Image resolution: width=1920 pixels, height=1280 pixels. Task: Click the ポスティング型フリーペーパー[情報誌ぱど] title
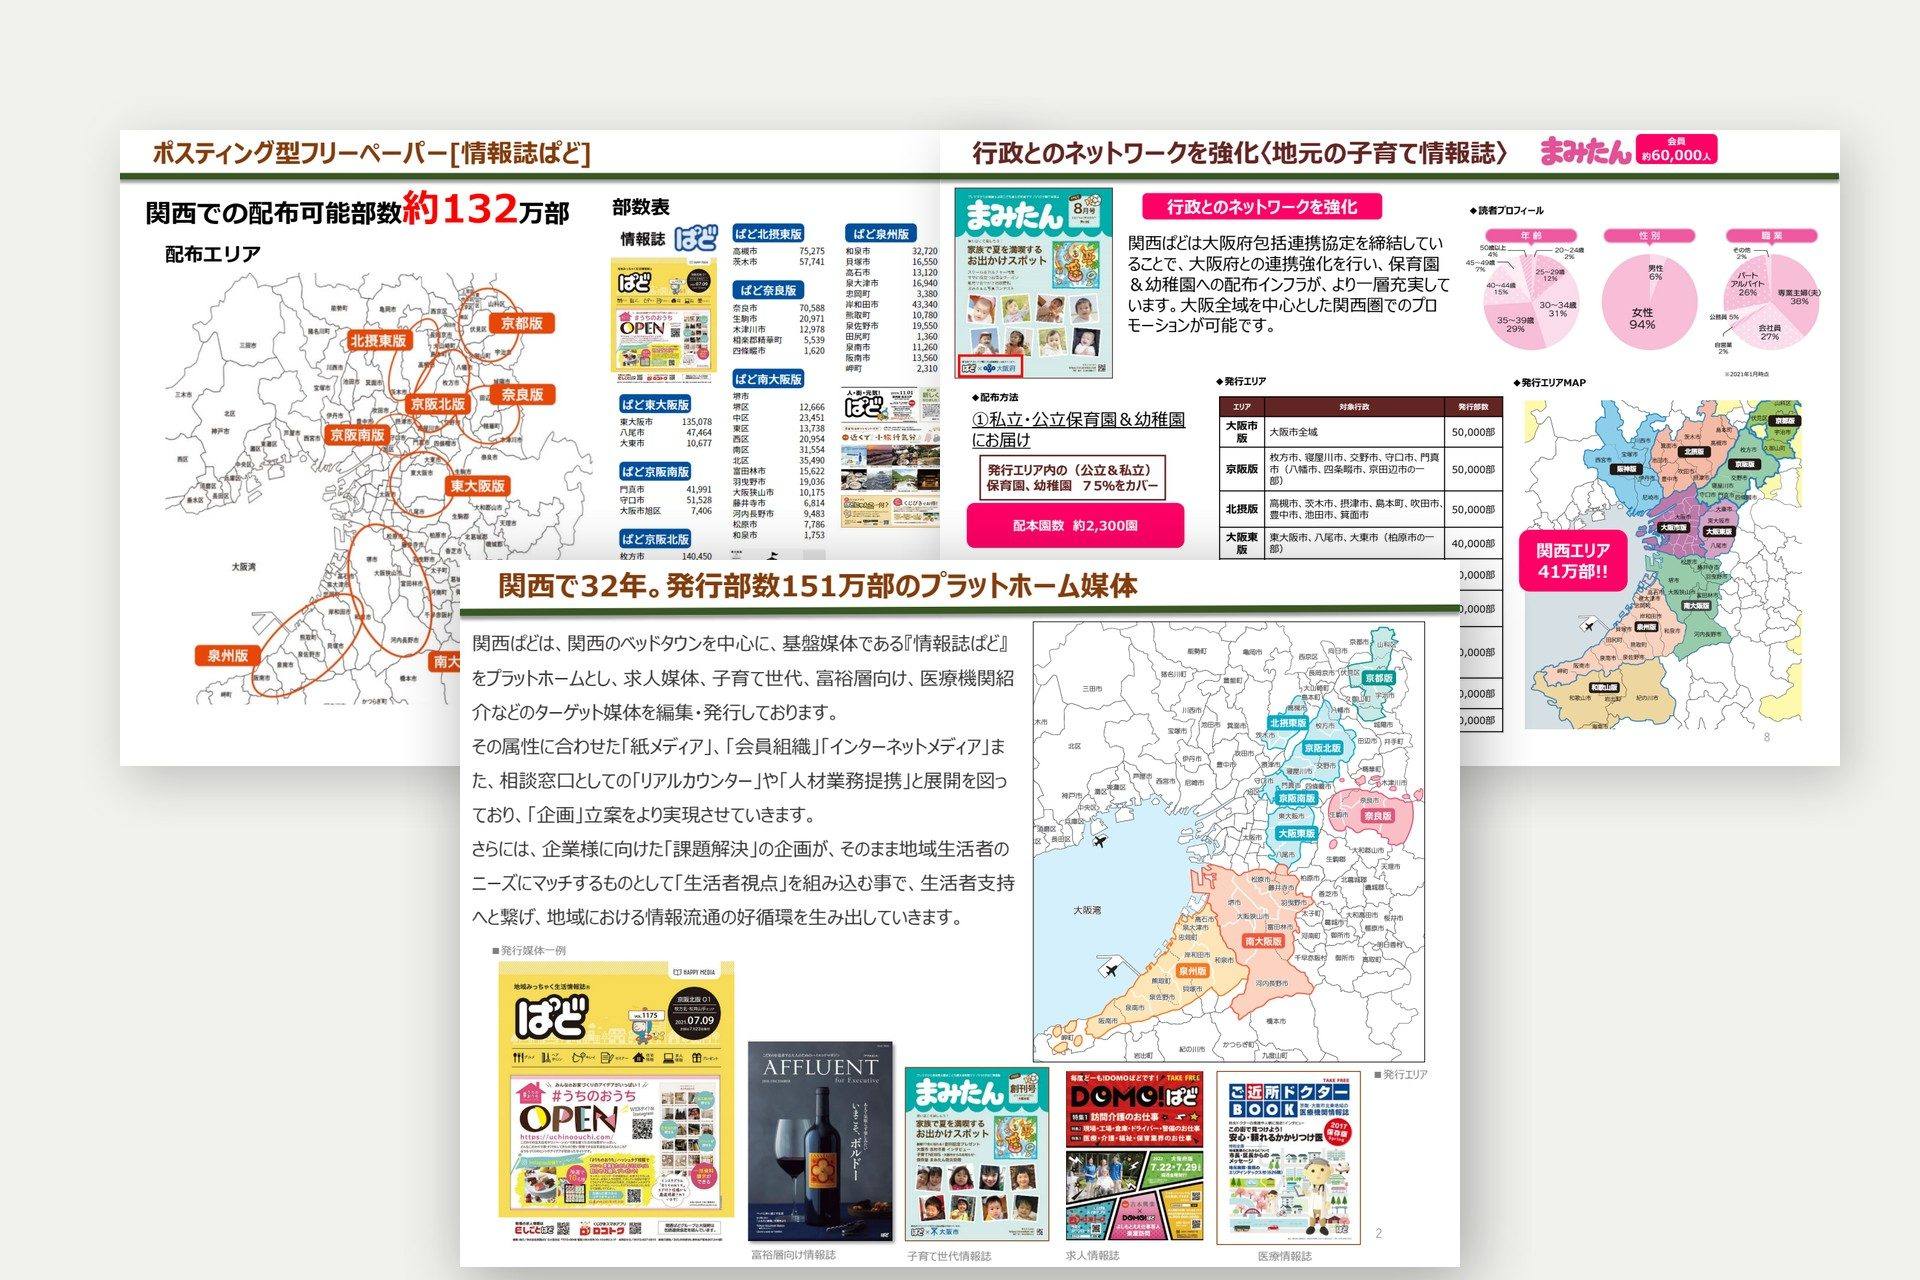click(371, 153)
